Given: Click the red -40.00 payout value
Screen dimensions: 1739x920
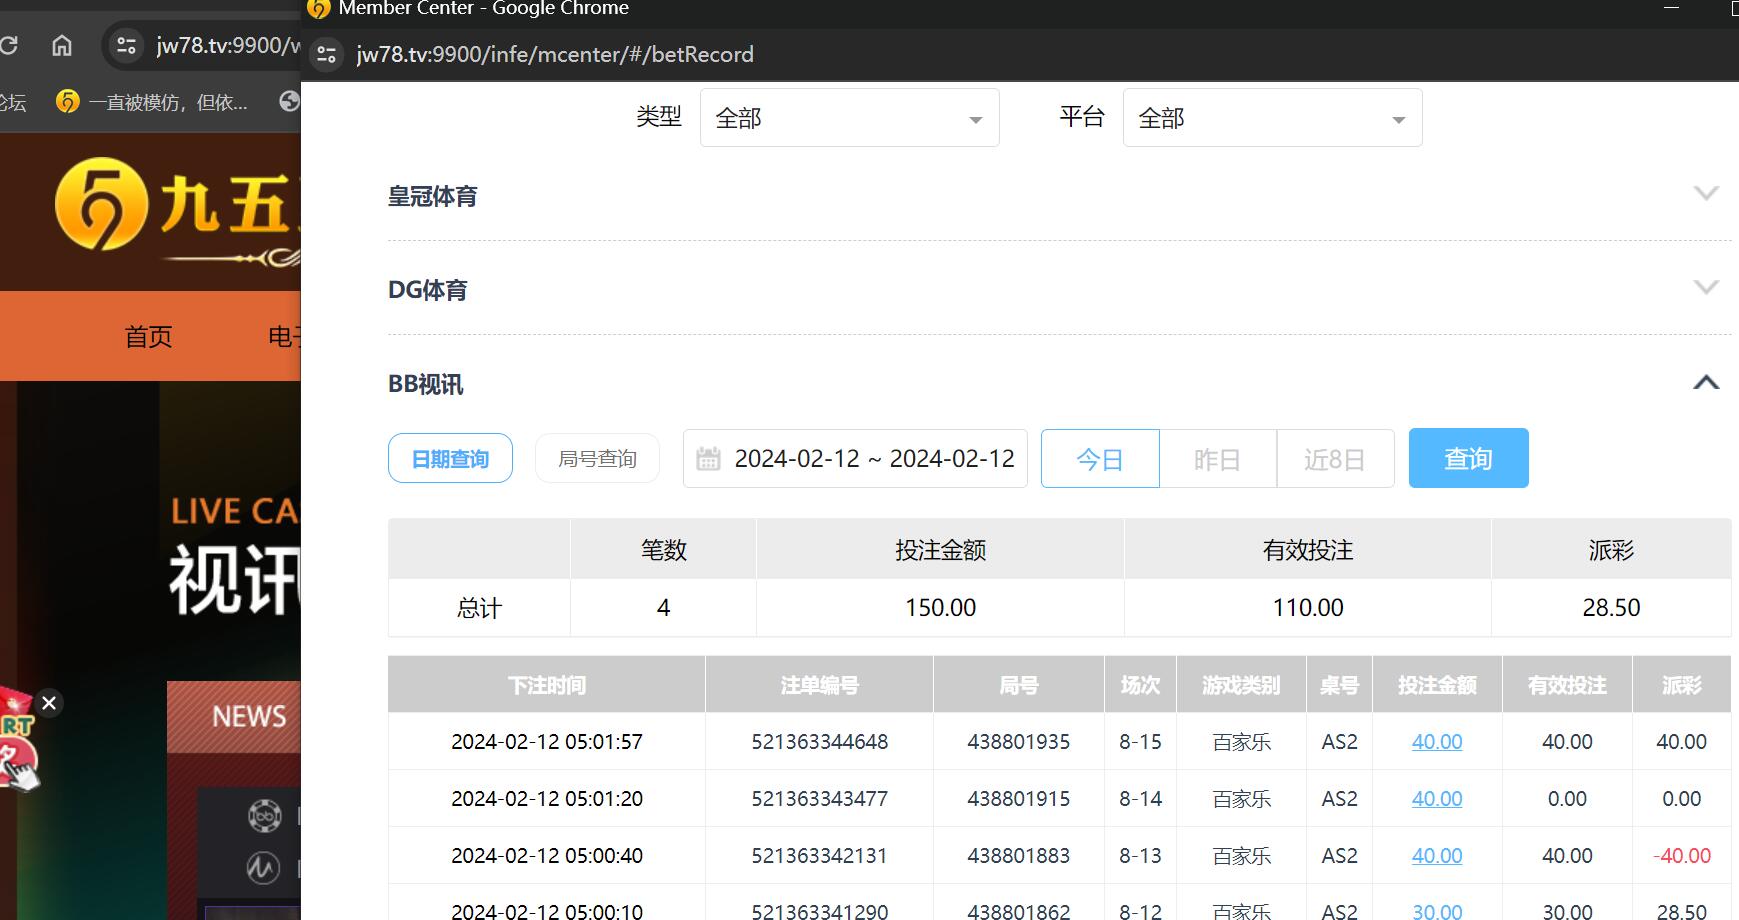Looking at the screenshot, I should coord(1682,856).
